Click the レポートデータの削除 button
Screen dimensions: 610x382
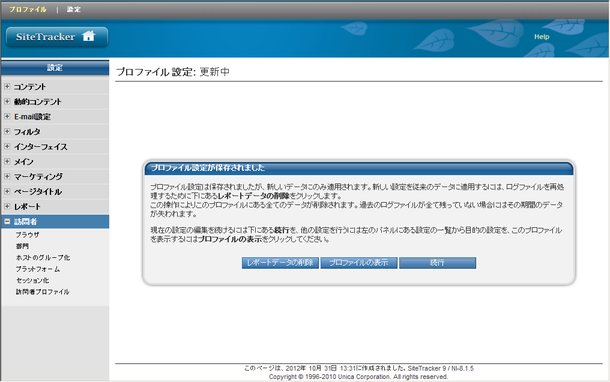click(280, 263)
